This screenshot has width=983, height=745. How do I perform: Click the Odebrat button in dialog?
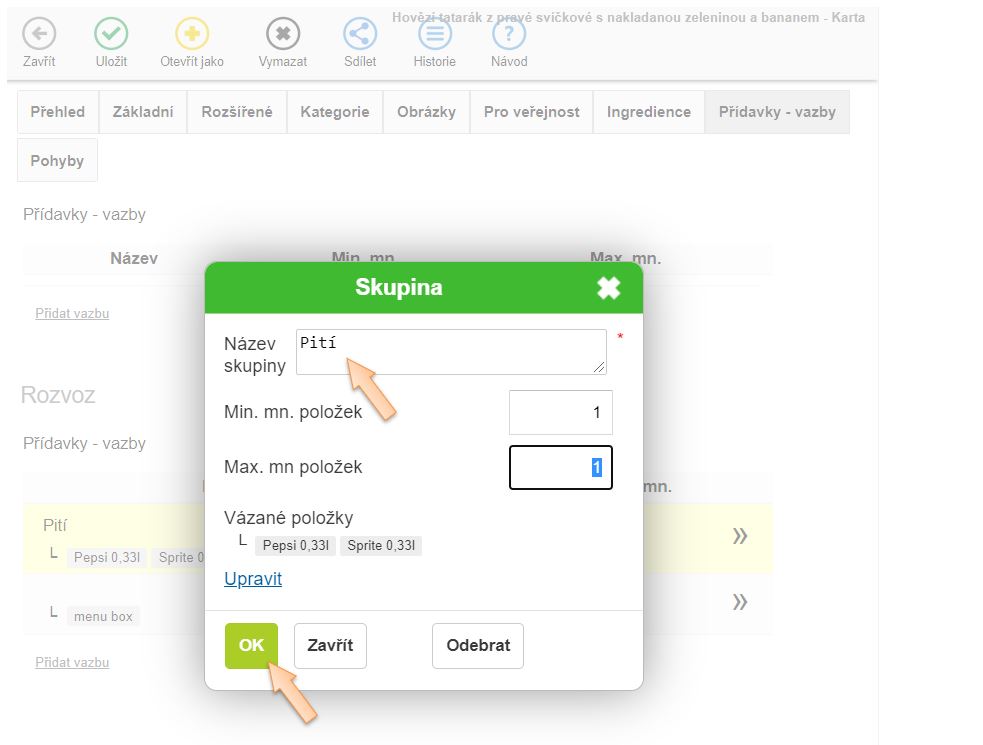pos(478,646)
